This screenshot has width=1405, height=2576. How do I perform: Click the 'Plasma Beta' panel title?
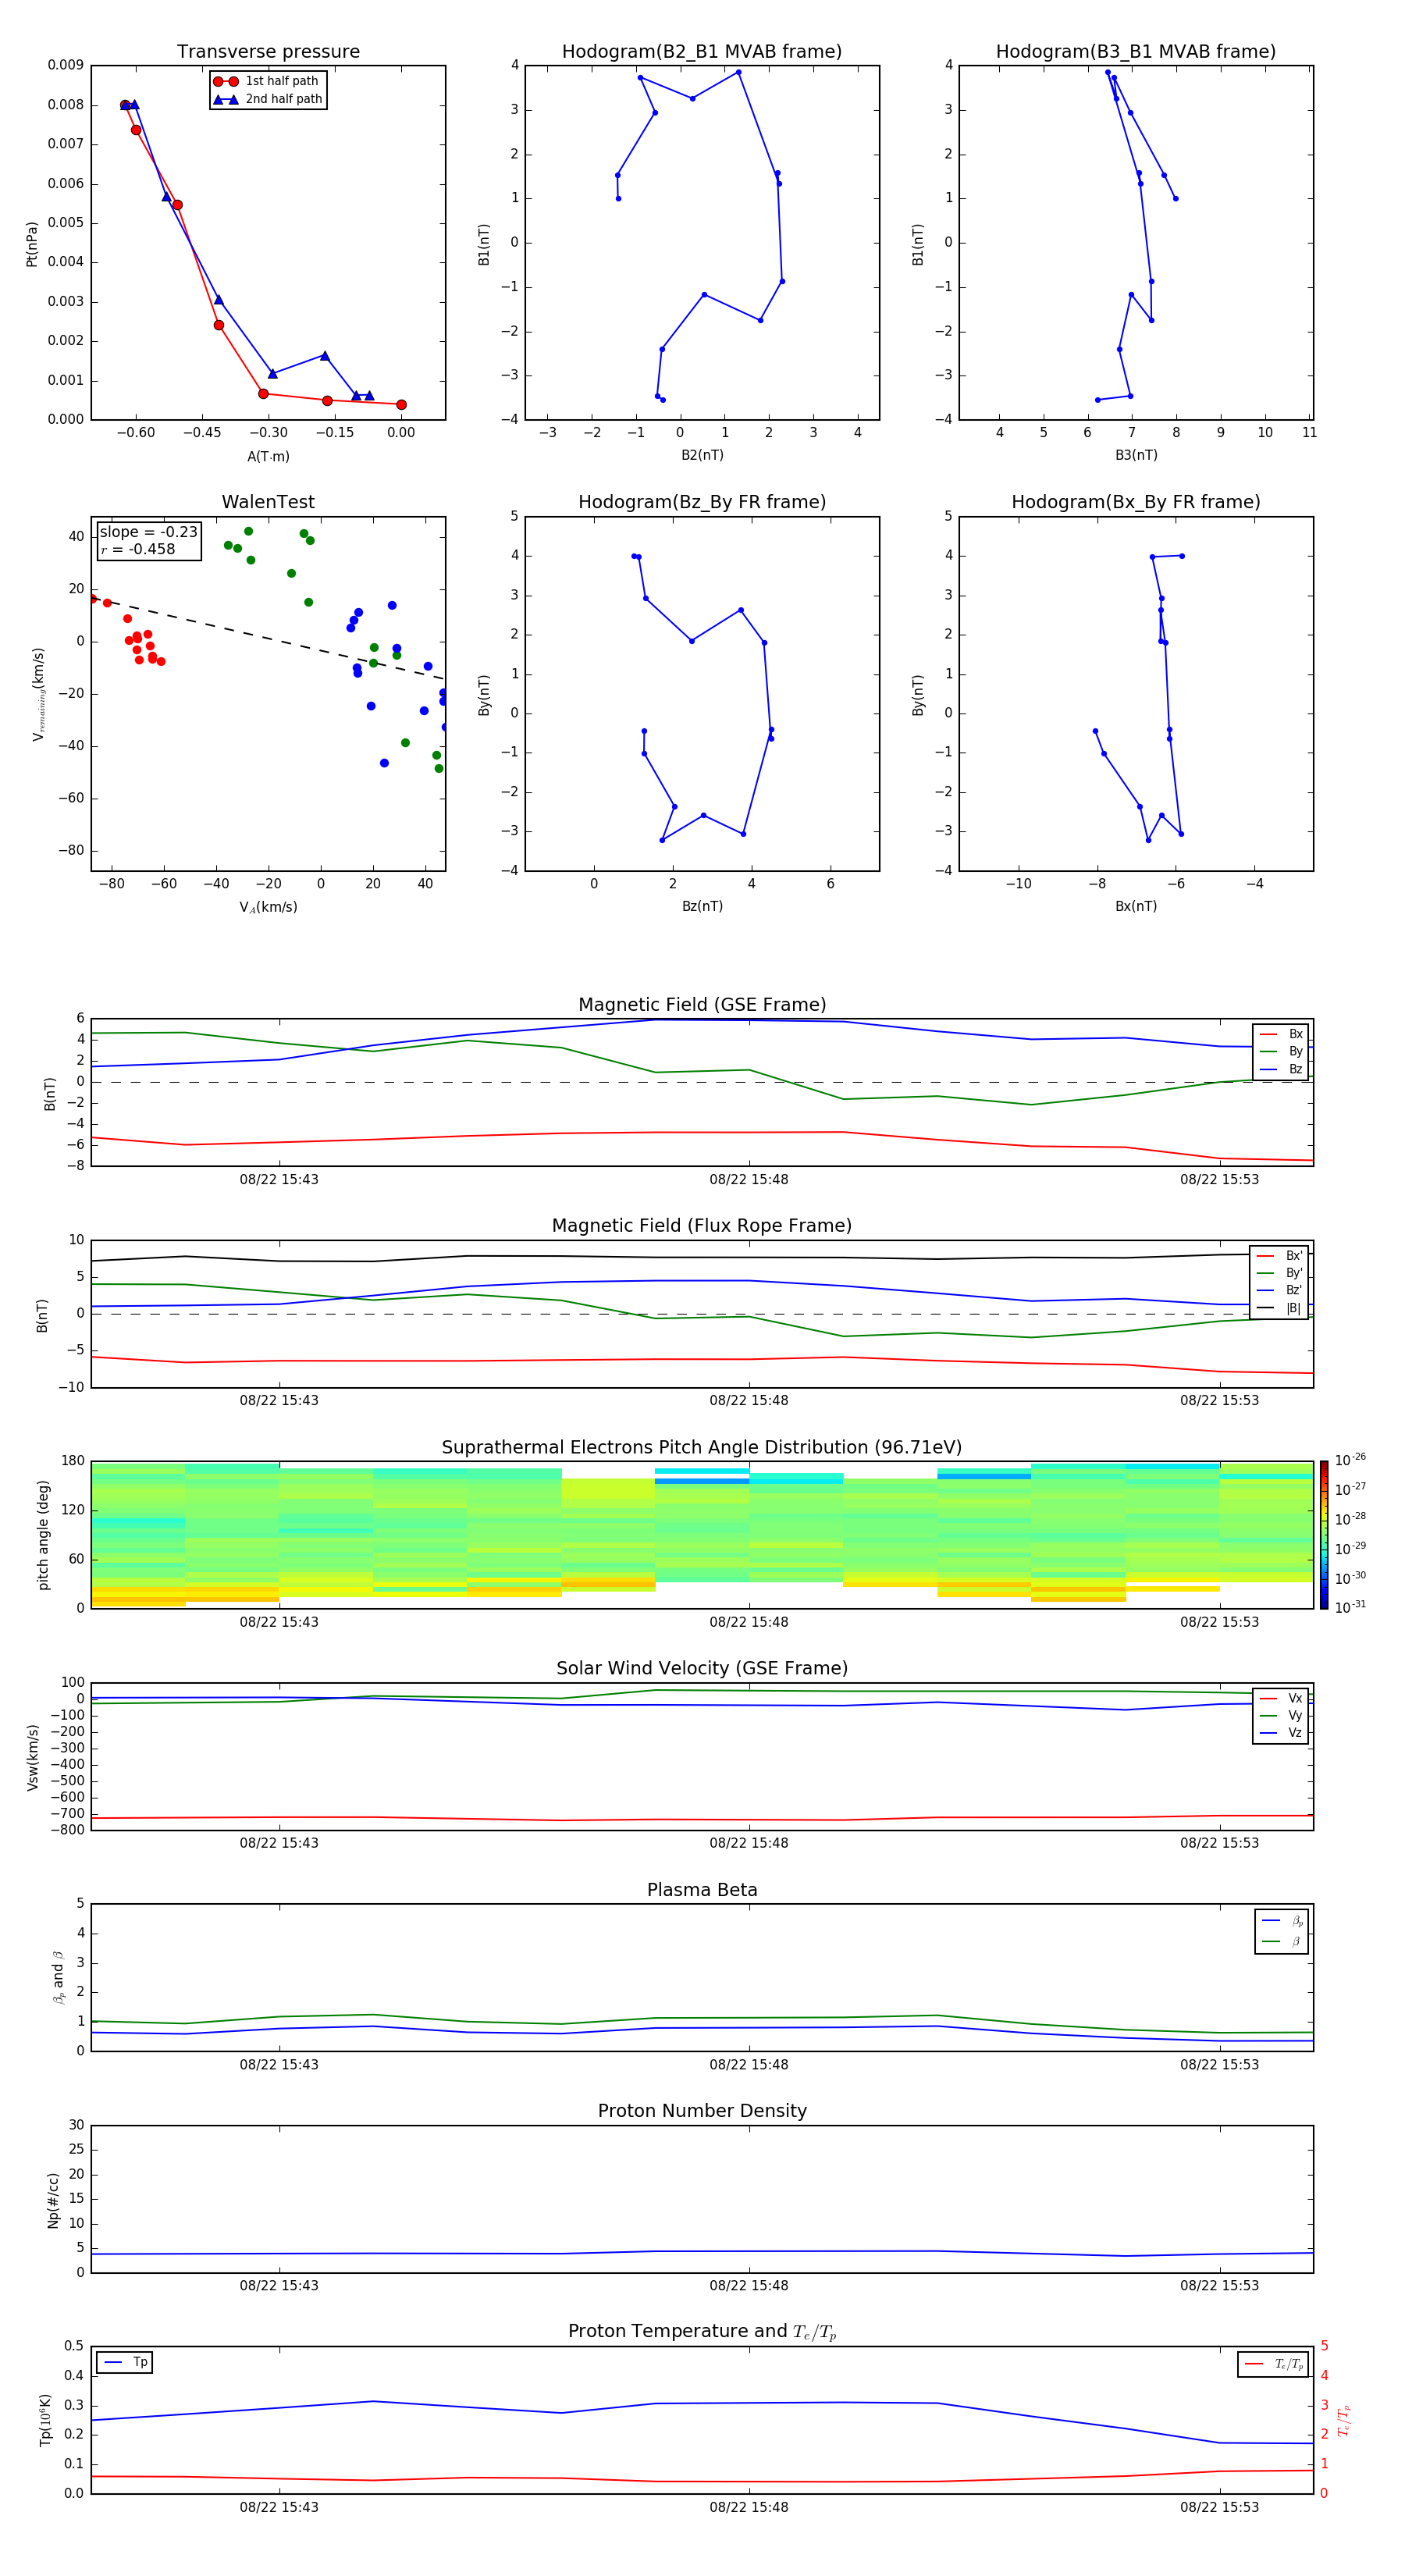(702, 1890)
